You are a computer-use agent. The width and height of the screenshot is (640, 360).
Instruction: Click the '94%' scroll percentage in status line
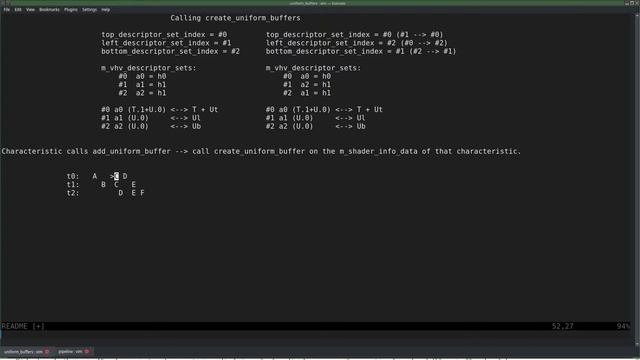[623, 326]
